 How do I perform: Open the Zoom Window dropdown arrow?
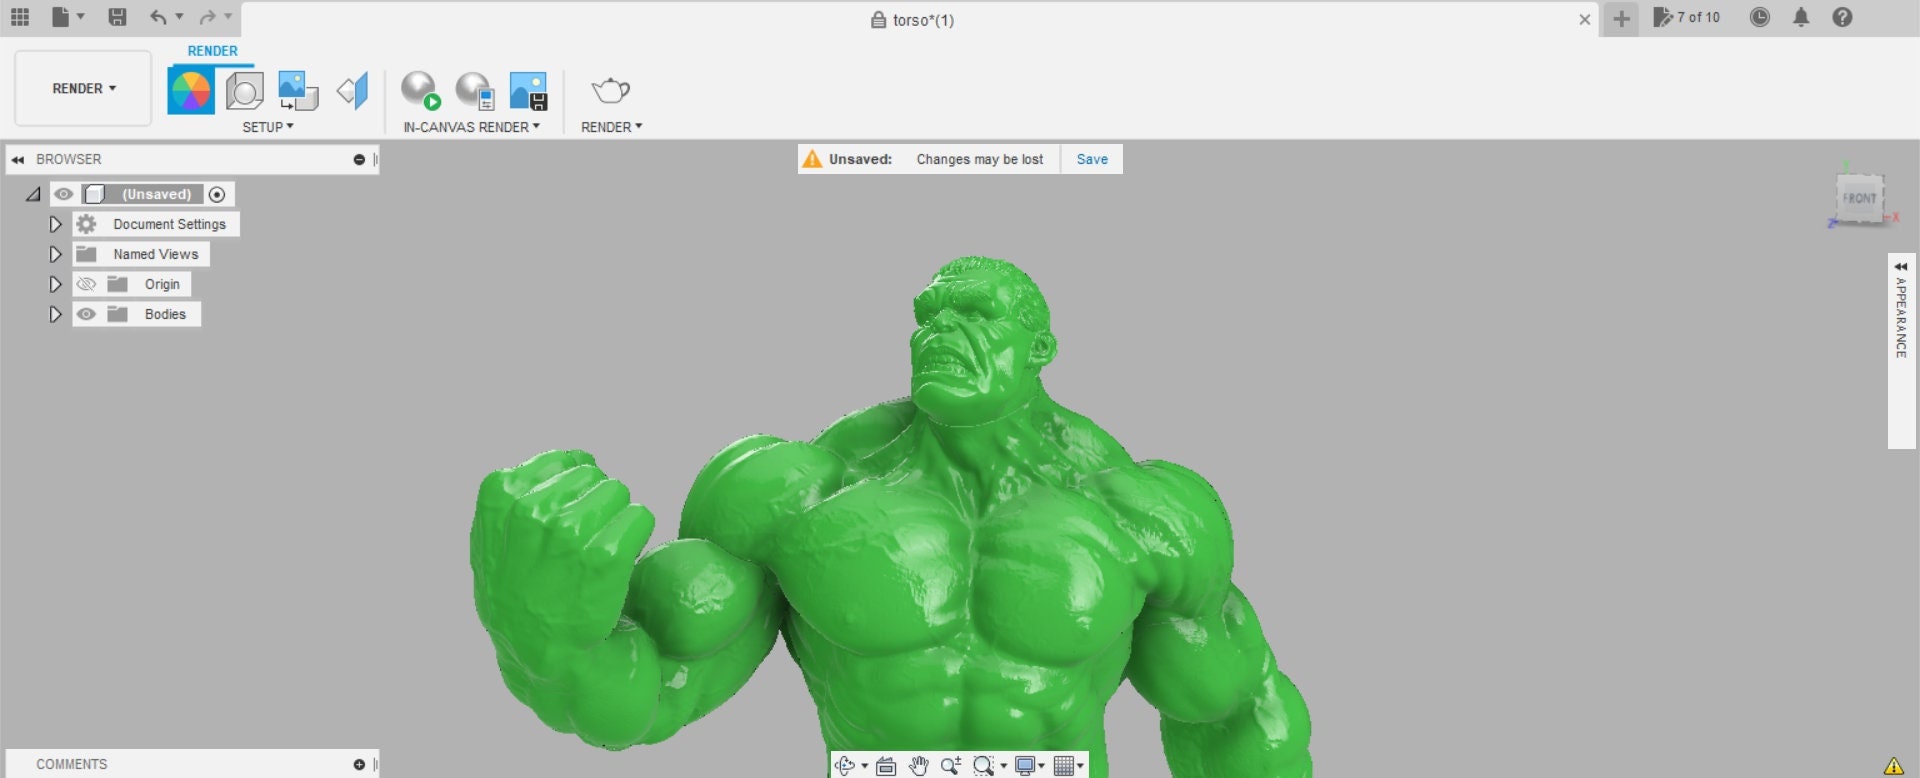pyautogui.click(x=1004, y=766)
